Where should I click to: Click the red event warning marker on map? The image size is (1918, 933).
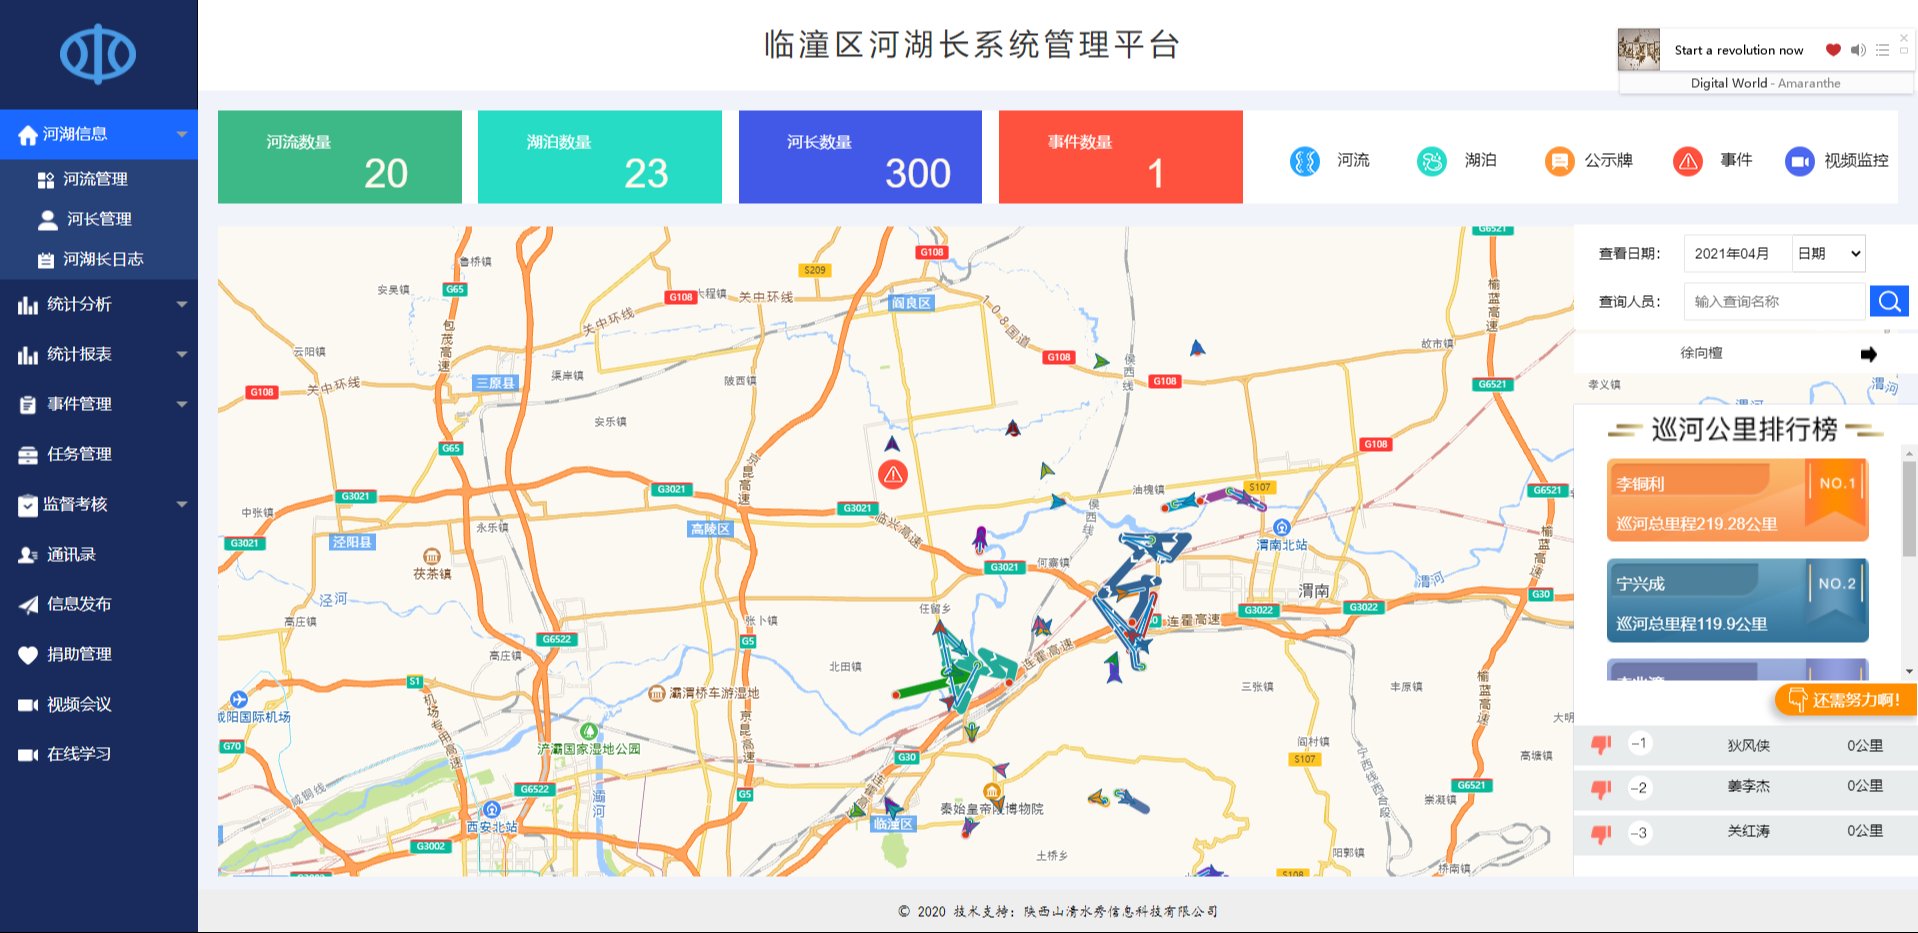coord(892,475)
